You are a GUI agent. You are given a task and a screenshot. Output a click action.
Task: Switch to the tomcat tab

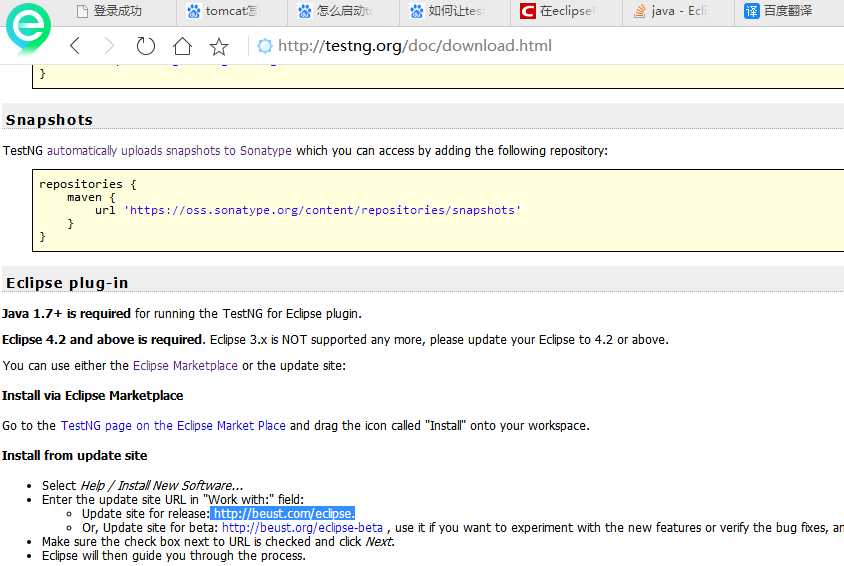coord(230,11)
